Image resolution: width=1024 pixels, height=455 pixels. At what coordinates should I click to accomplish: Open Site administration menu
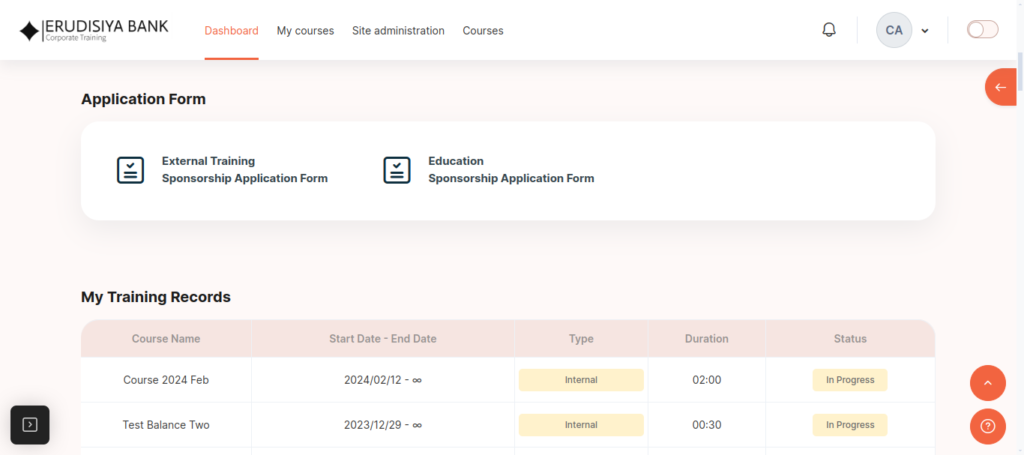coord(398,31)
